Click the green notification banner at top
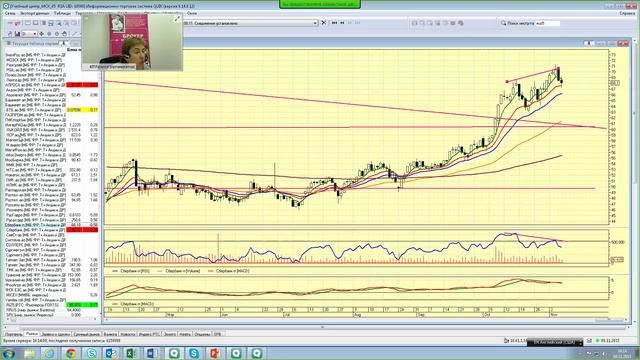This screenshot has width=640, height=360. coord(320,4)
